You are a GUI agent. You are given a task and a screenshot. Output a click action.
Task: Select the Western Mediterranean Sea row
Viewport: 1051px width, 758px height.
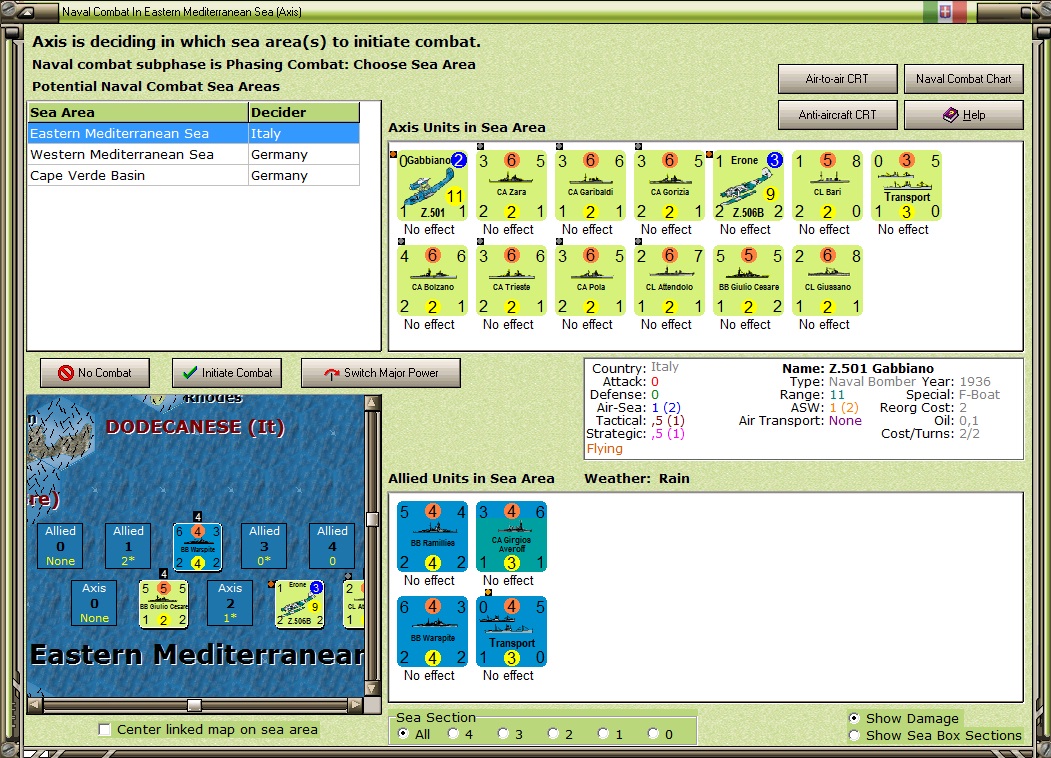click(194, 154)
